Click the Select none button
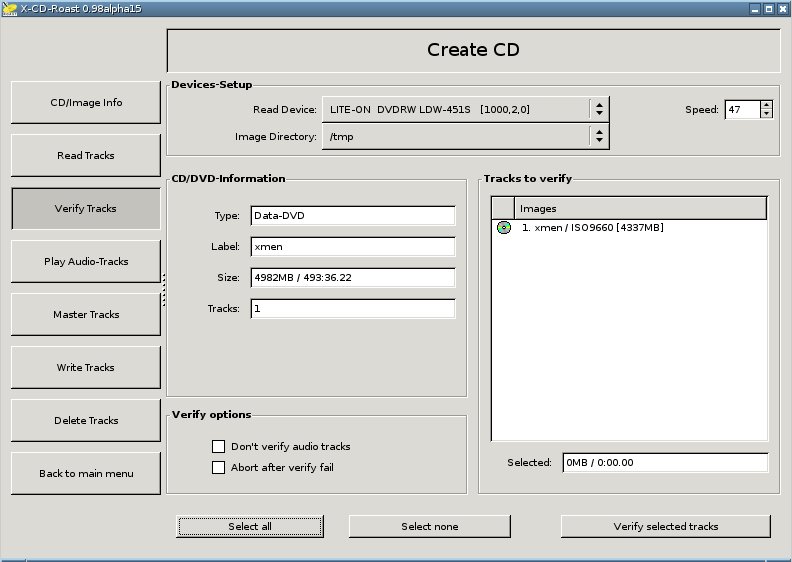This screenshot has height=562, width=792. pyautogui.click(x=430, y=527)
